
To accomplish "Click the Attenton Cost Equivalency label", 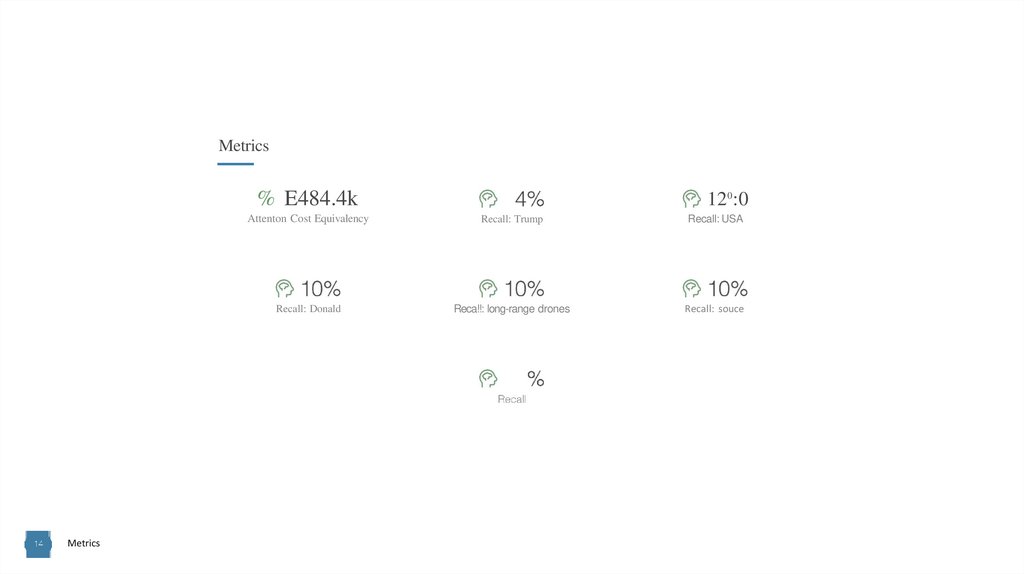I will tap(308, 219).
